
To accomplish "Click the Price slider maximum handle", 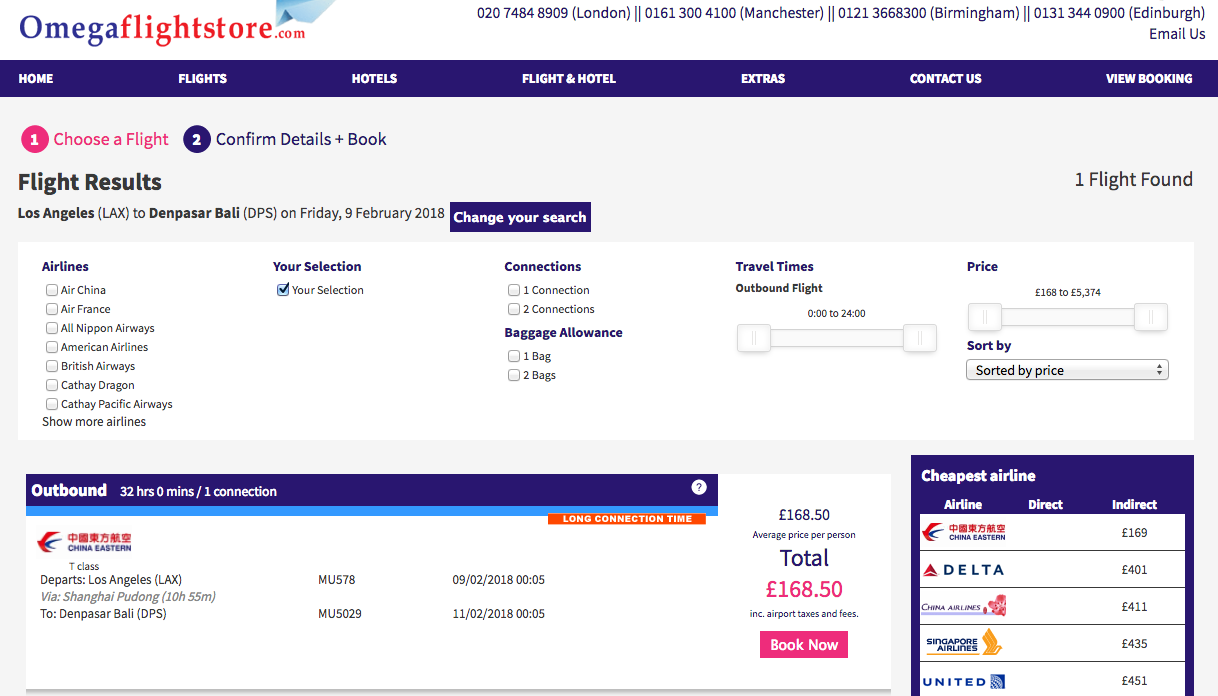I will pyautogui.click(x=1151, y=317).
